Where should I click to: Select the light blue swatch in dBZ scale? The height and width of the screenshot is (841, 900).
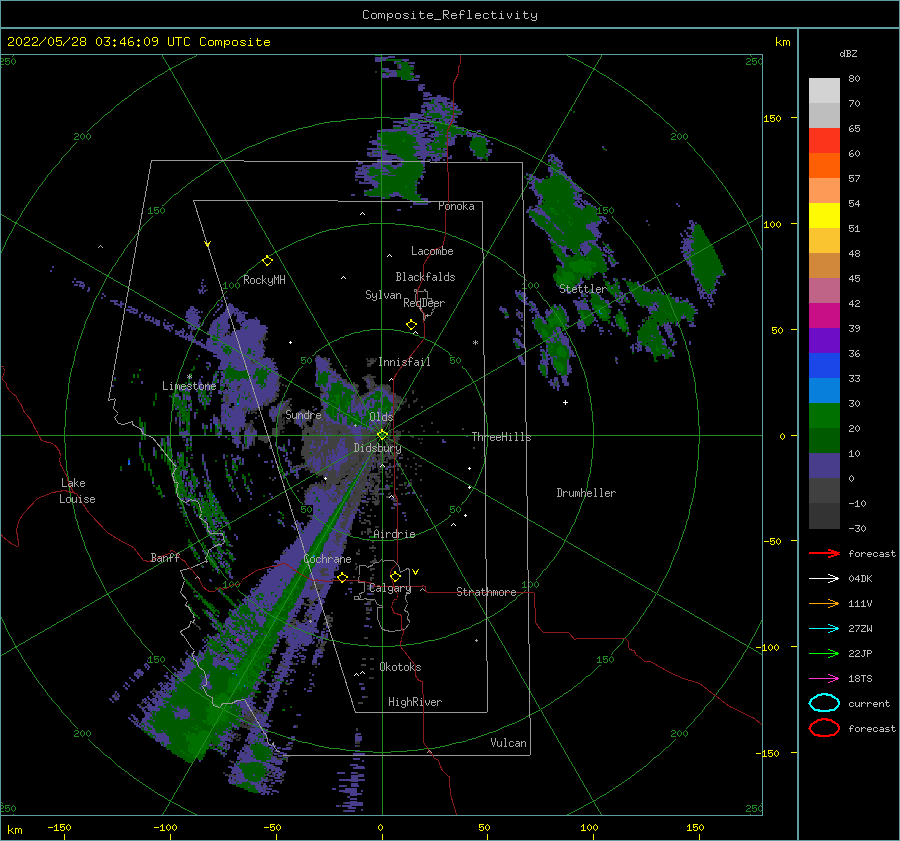pos(824,390)
